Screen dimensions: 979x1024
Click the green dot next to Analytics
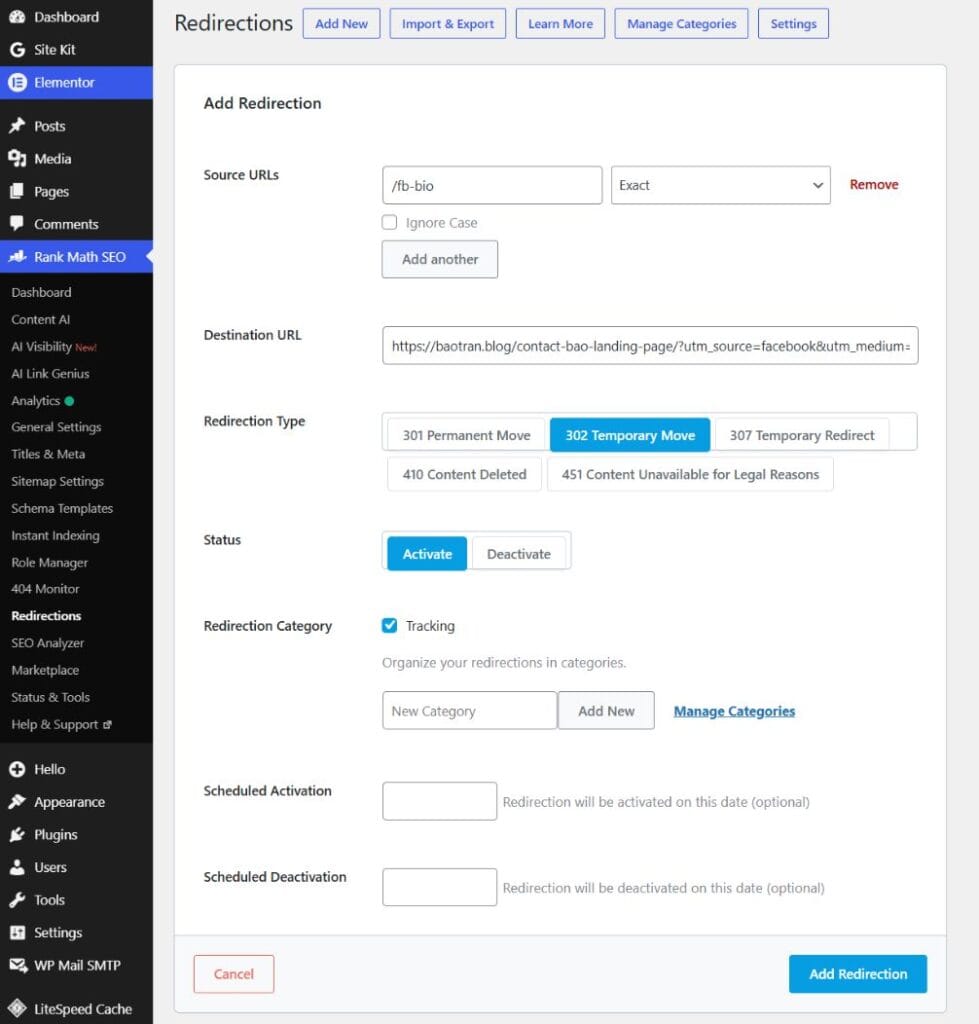[69, 400]
